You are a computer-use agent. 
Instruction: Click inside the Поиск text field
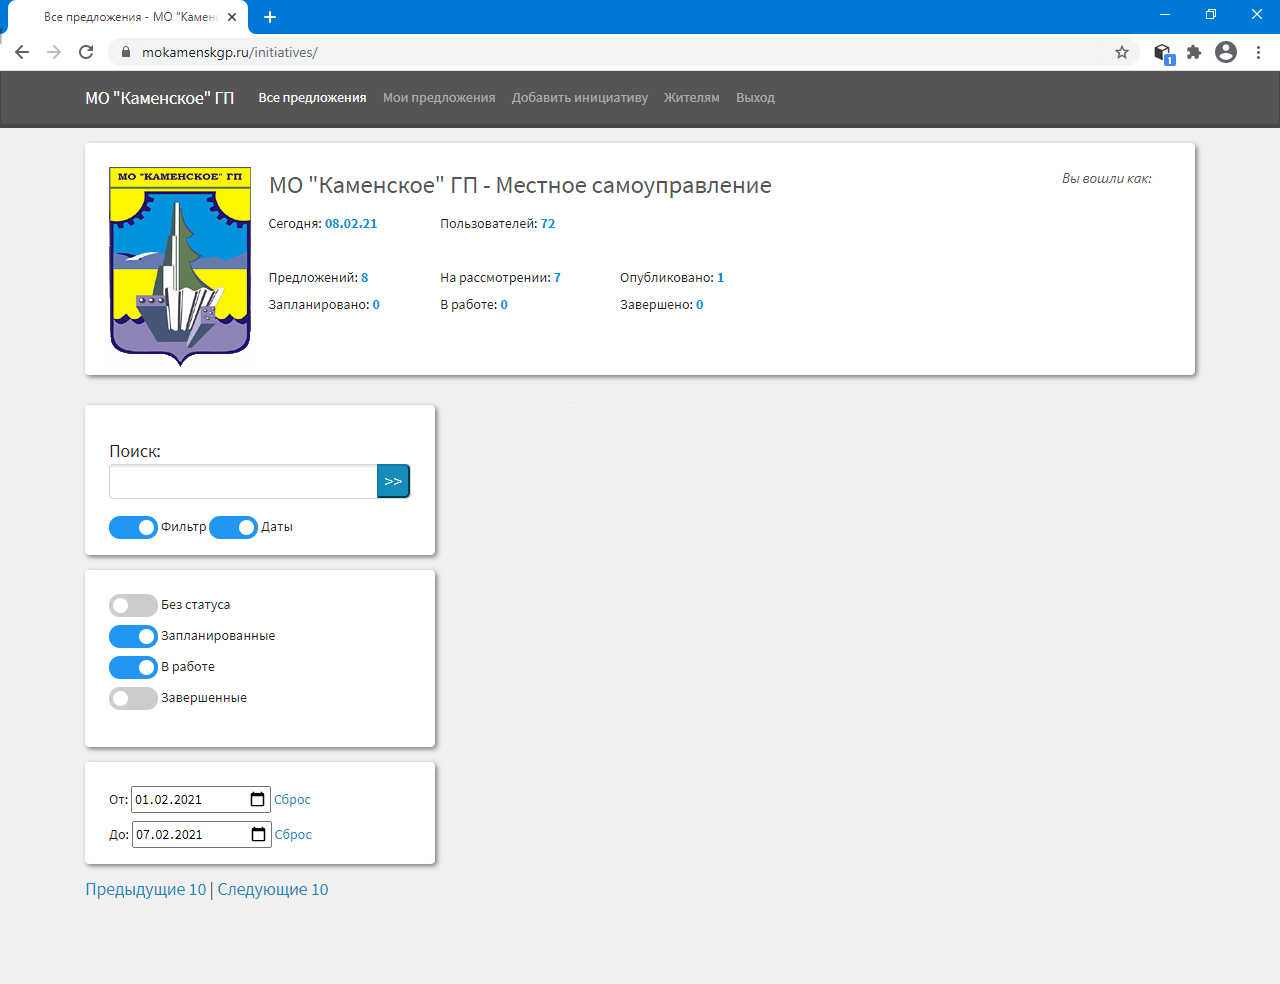(x=243, y=482)
